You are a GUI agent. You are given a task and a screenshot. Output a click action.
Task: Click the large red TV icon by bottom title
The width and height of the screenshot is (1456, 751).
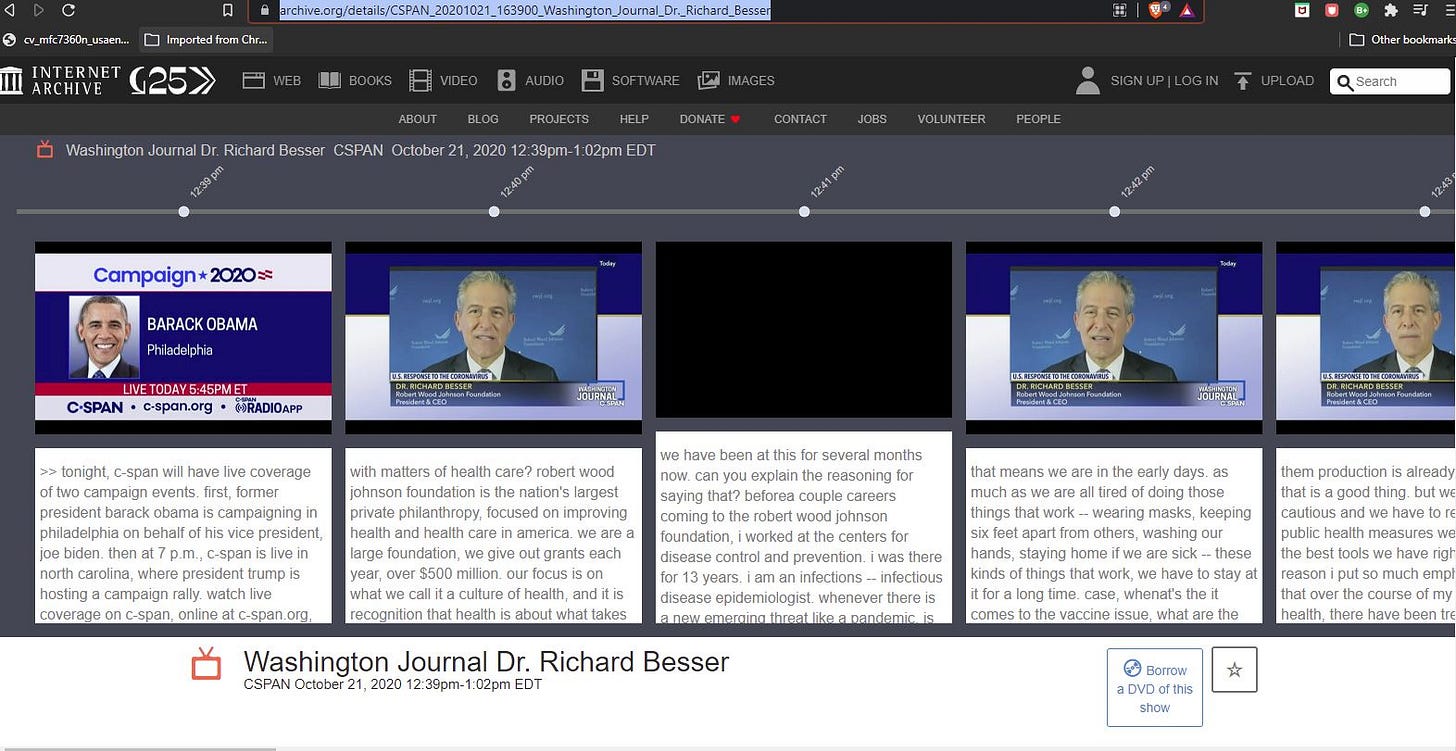point(206,664)
